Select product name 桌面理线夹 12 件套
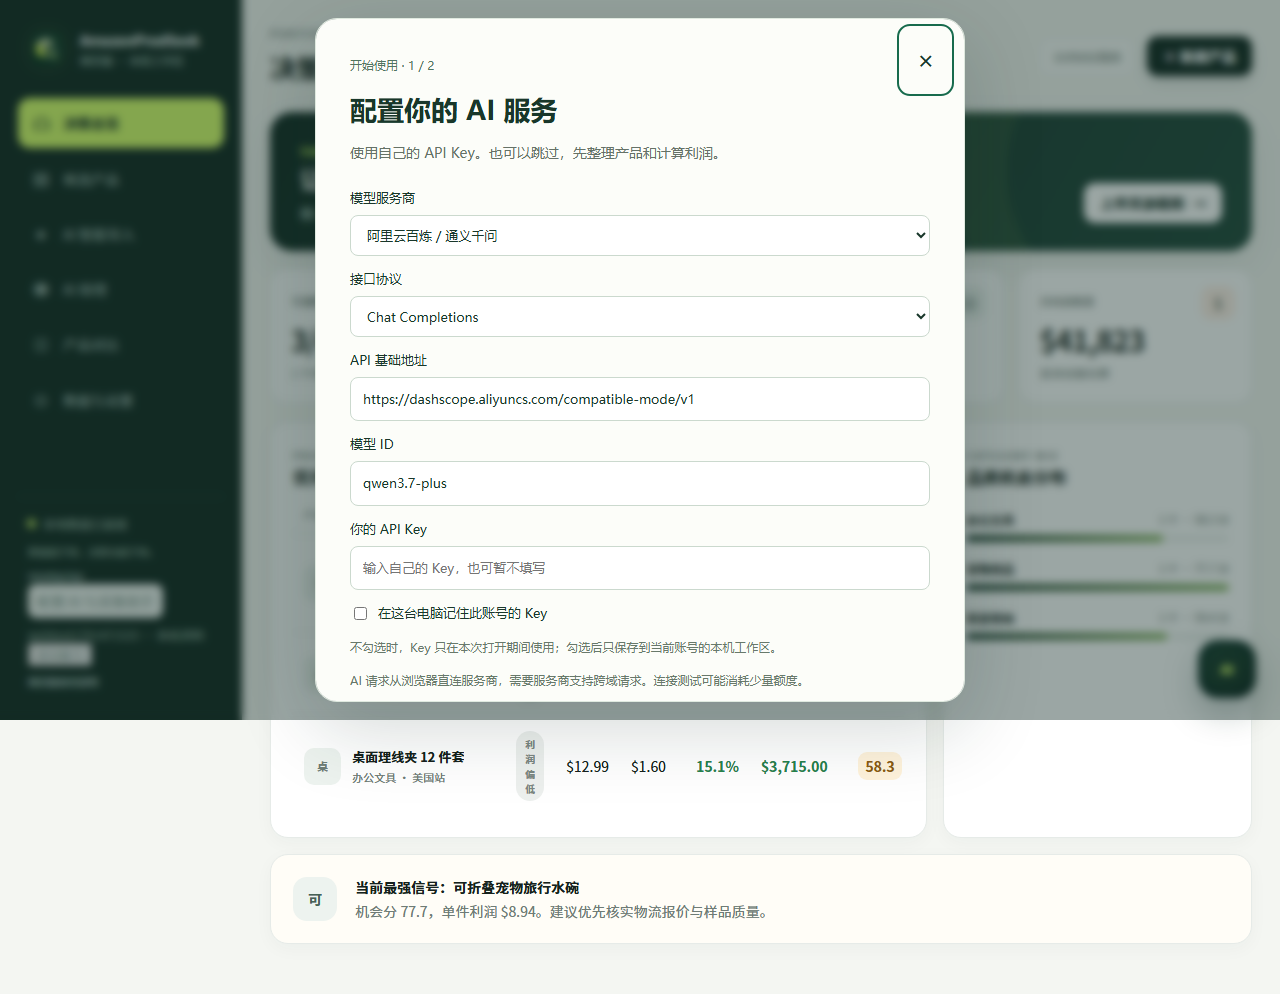 (408, 757)
